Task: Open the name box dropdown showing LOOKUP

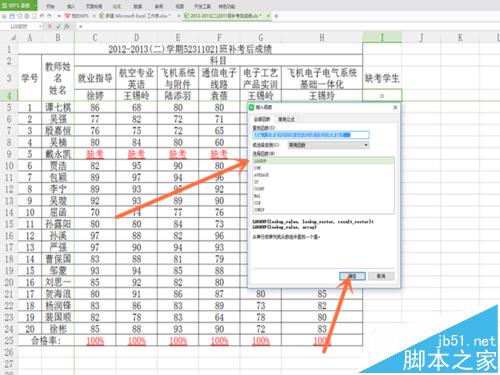Action: [x=40, y=26]
